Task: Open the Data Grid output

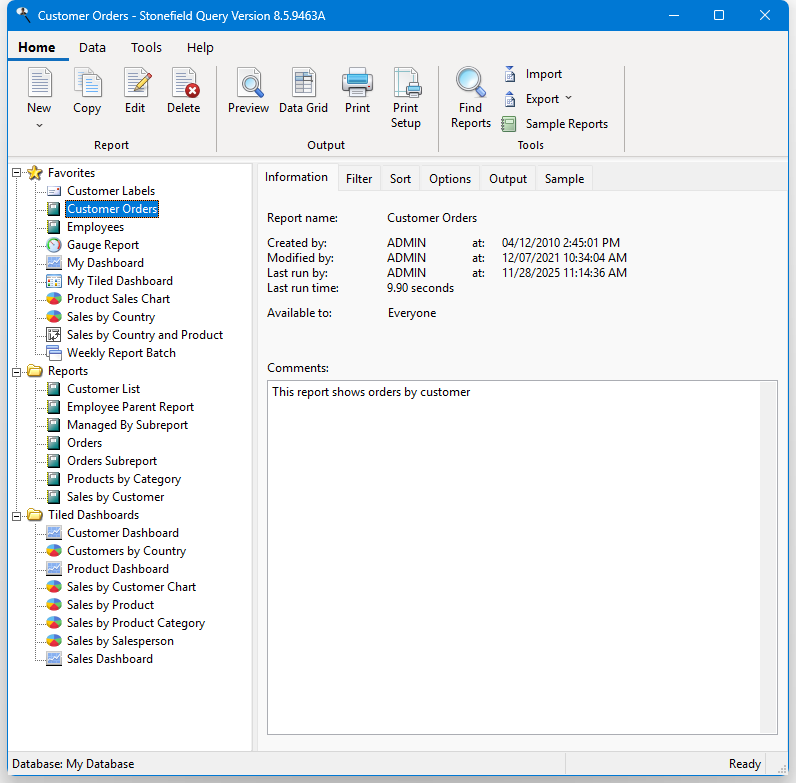Action: click(x=303, y=85)
